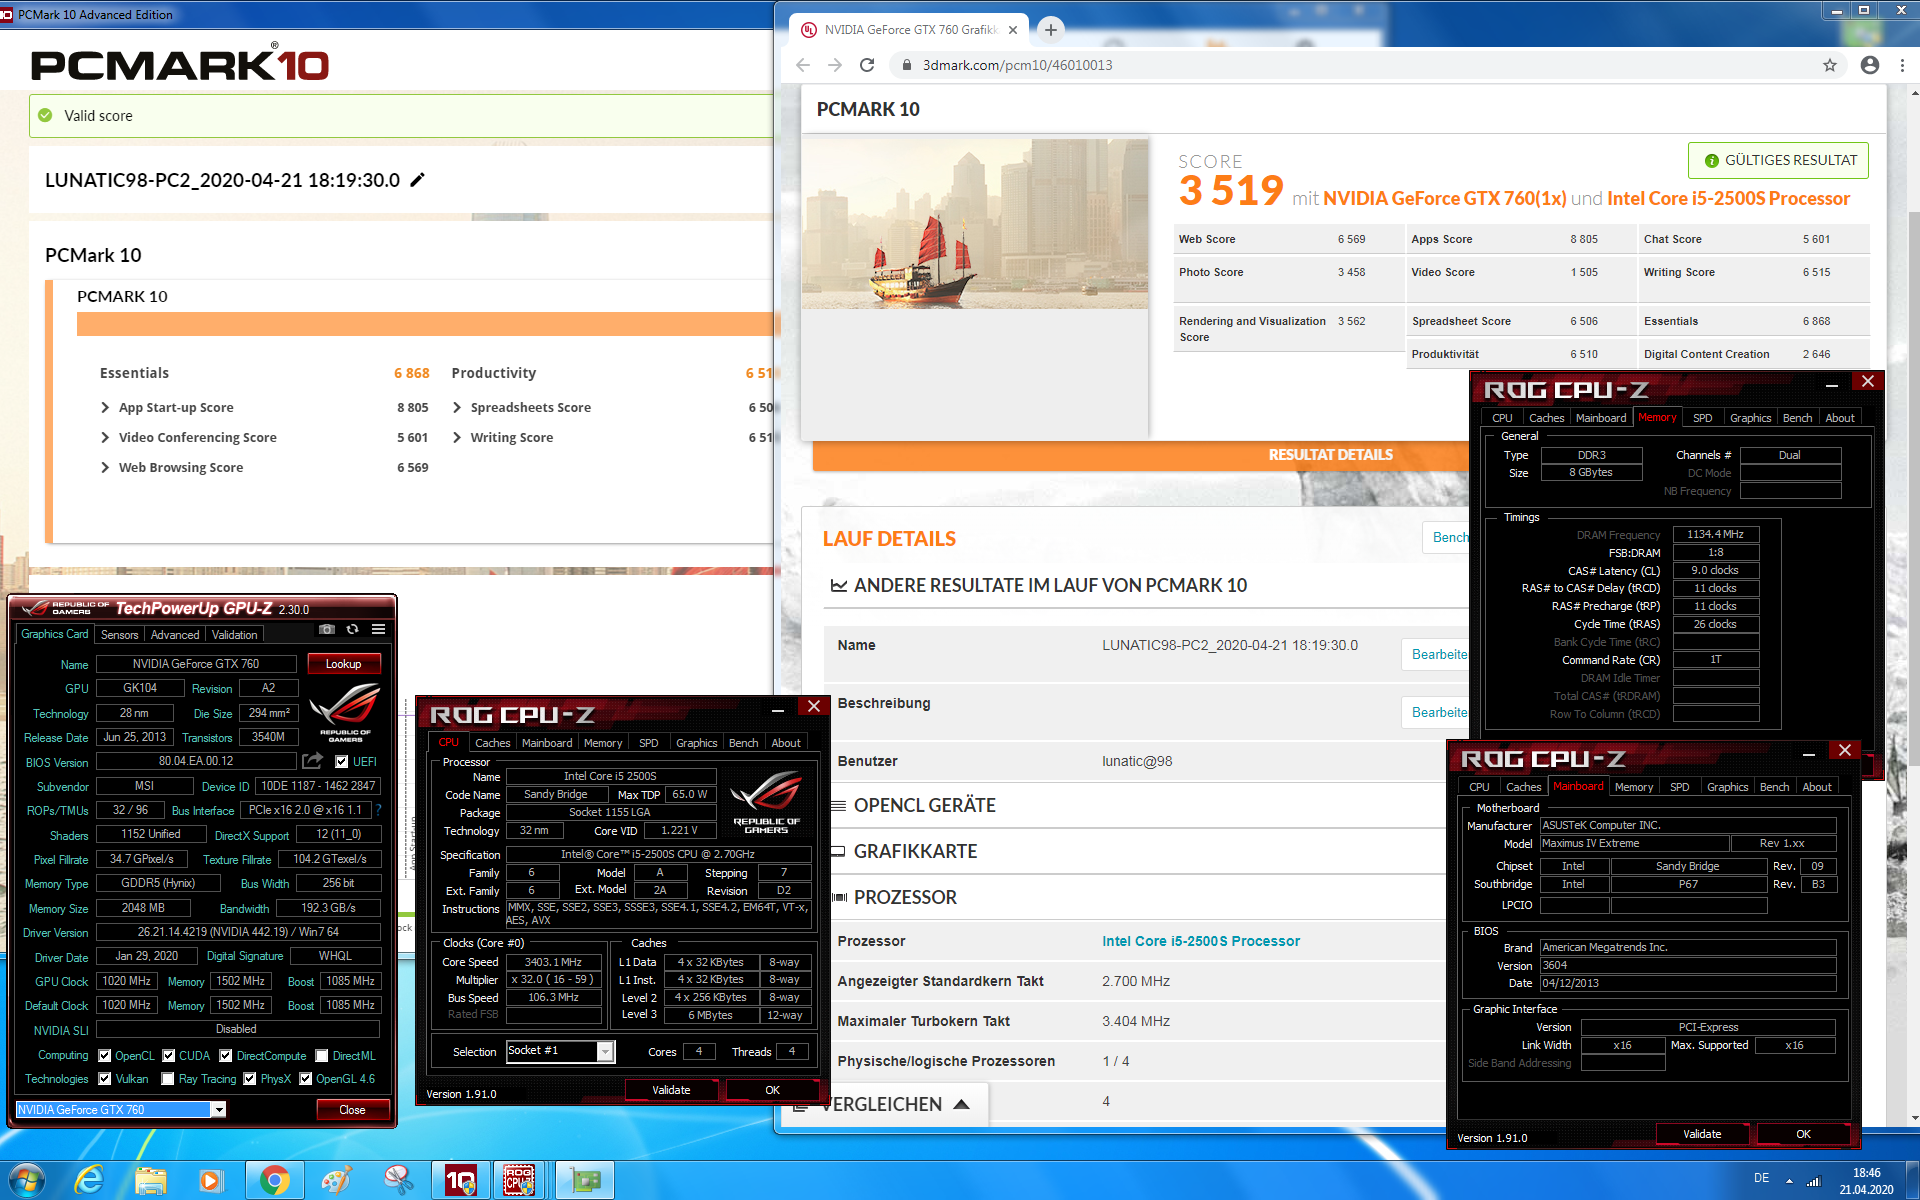Image resolution: width=1920 pixels, height=1200 pixels.
Task: Toggle PhysX checkbox
Action: coord(249,1078)
